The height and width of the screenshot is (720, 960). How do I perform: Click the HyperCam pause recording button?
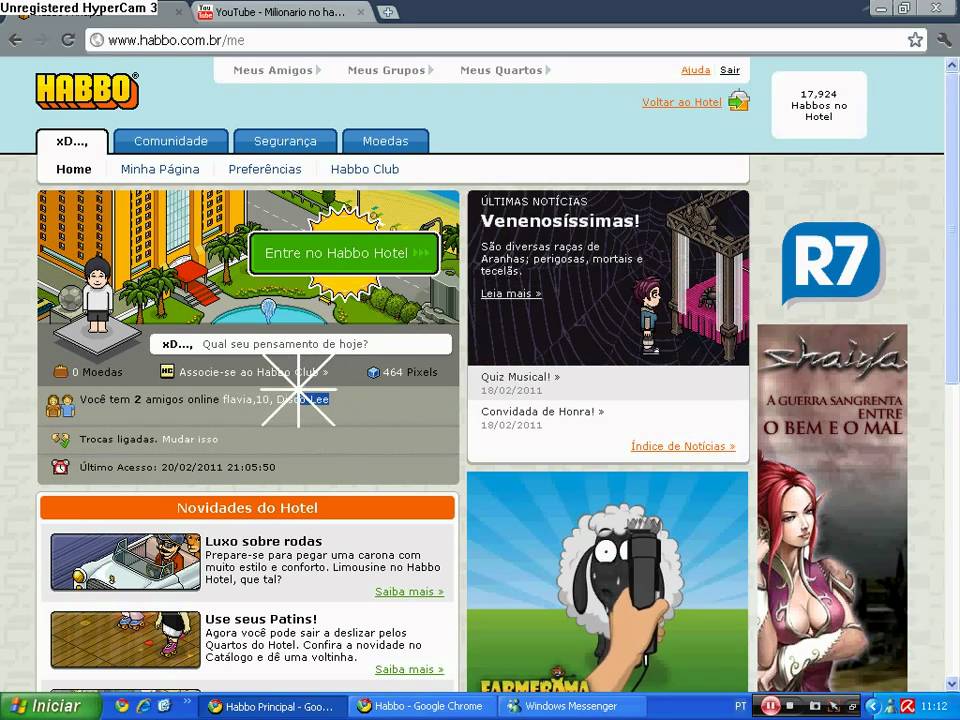[770, 706]
